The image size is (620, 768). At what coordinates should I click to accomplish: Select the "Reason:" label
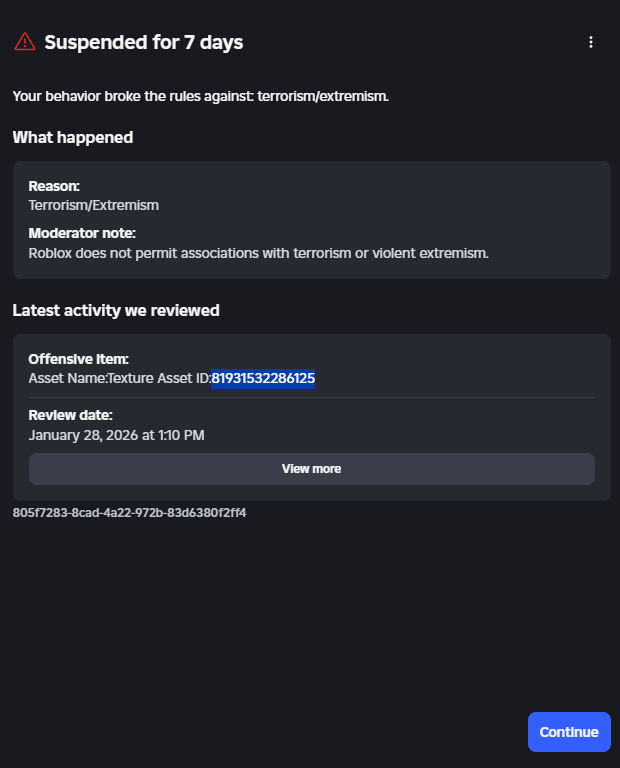[54, 186]
